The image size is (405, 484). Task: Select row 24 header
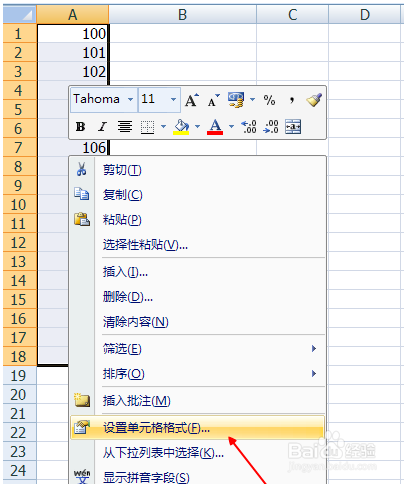[20, 471]
